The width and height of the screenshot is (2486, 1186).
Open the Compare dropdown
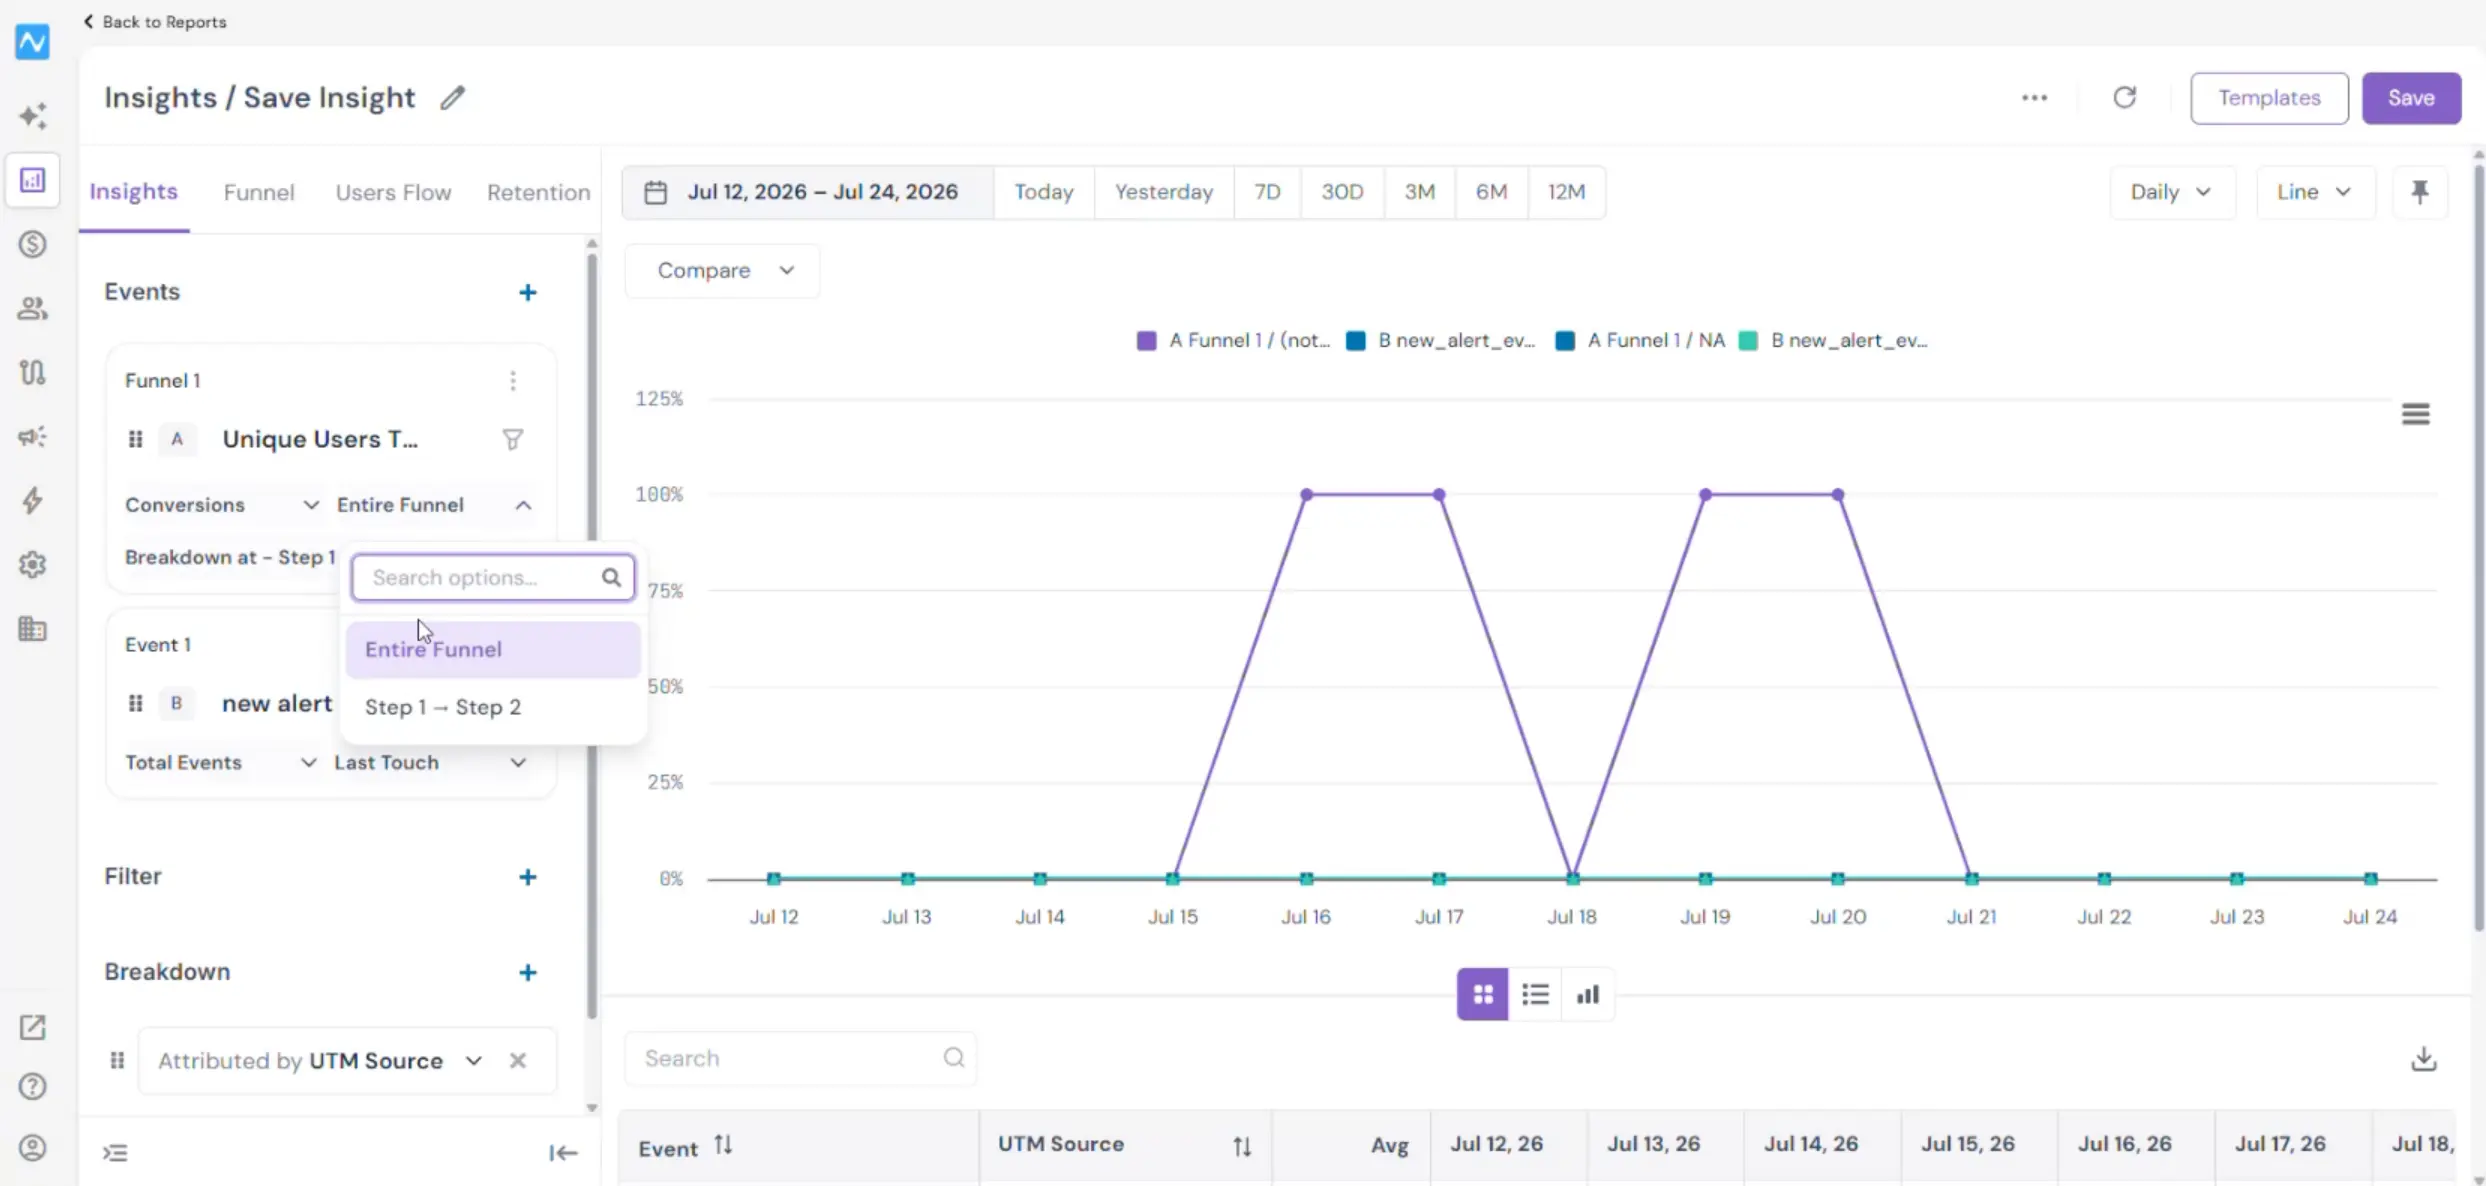722,271
